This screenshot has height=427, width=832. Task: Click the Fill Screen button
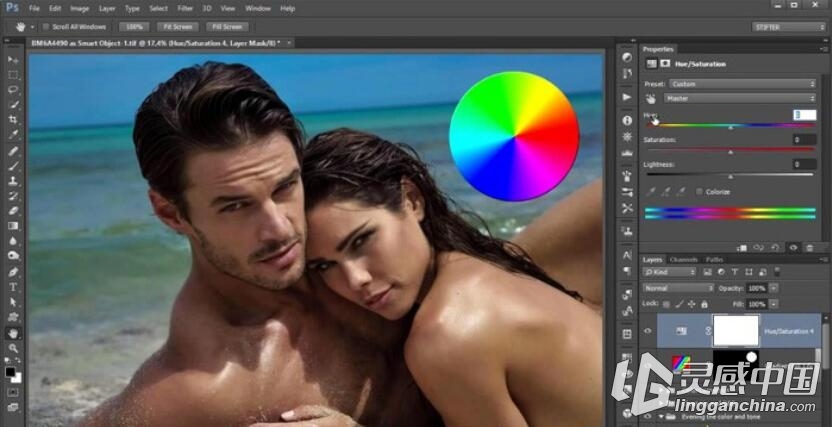227,27
